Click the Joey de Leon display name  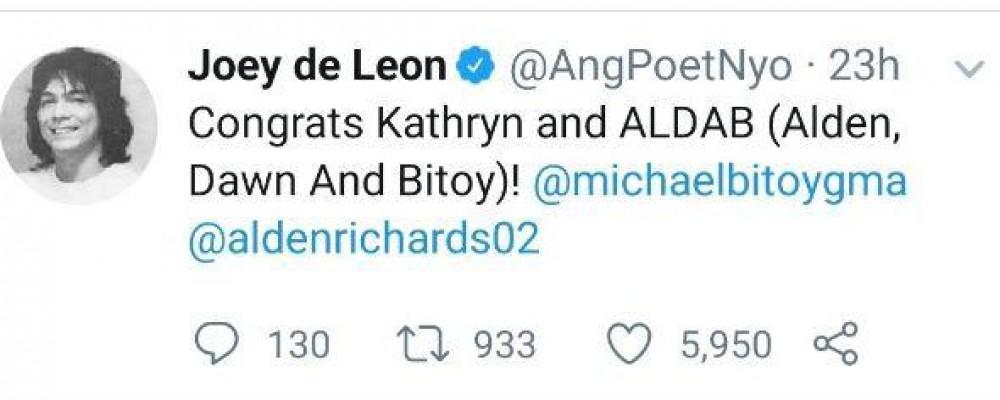pyautogui.click(x=315, y=69)
